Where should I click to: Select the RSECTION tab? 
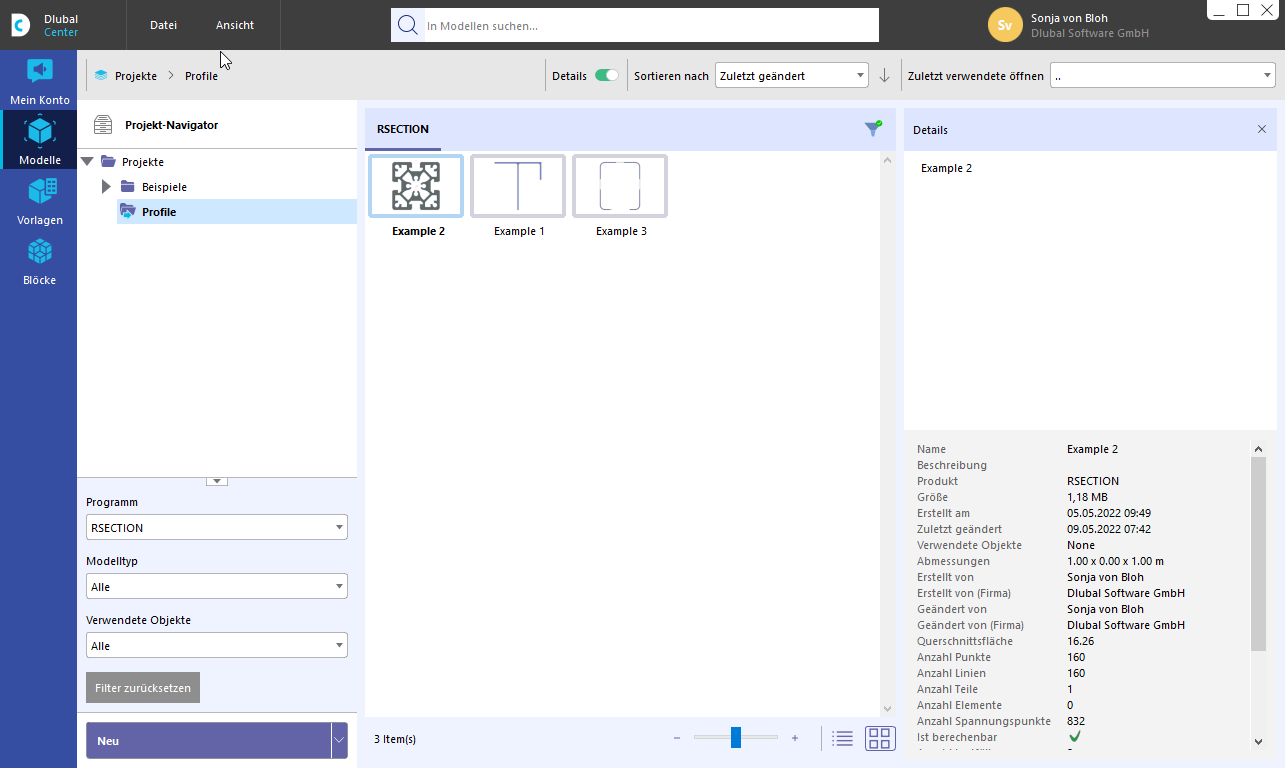click(403, 129)
